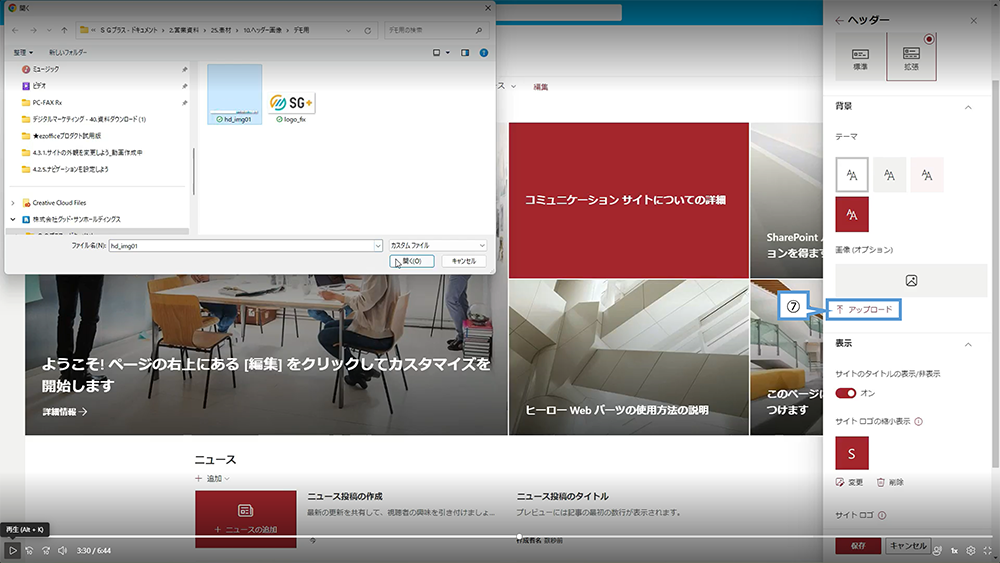Skip the video forward 10 seconds
This screenshot has height=563, width=1000.
pyautogui.click(x=46, y=550)
